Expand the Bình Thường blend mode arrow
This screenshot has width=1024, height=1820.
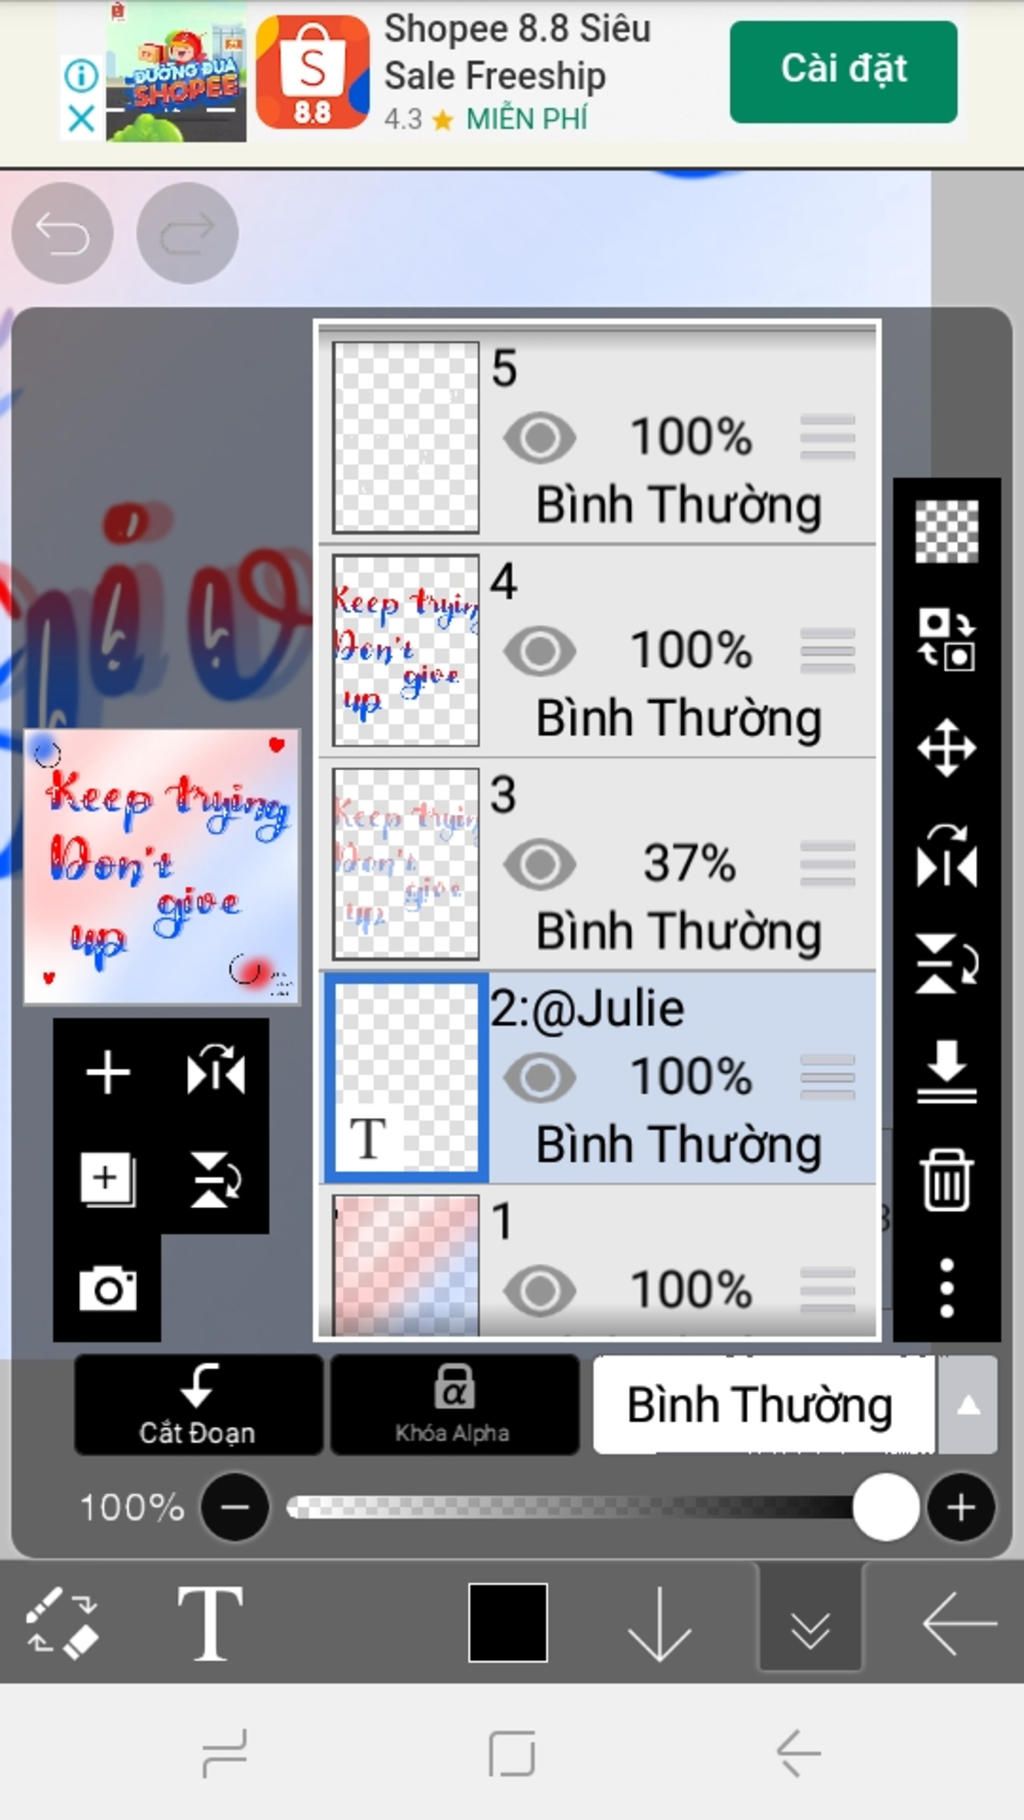point(967,1404)
